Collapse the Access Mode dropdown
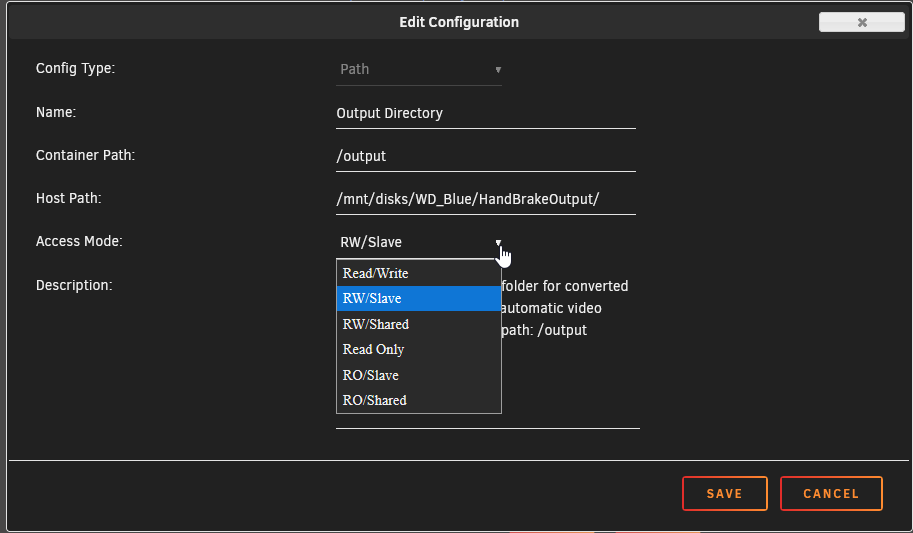 click(419, 242)
